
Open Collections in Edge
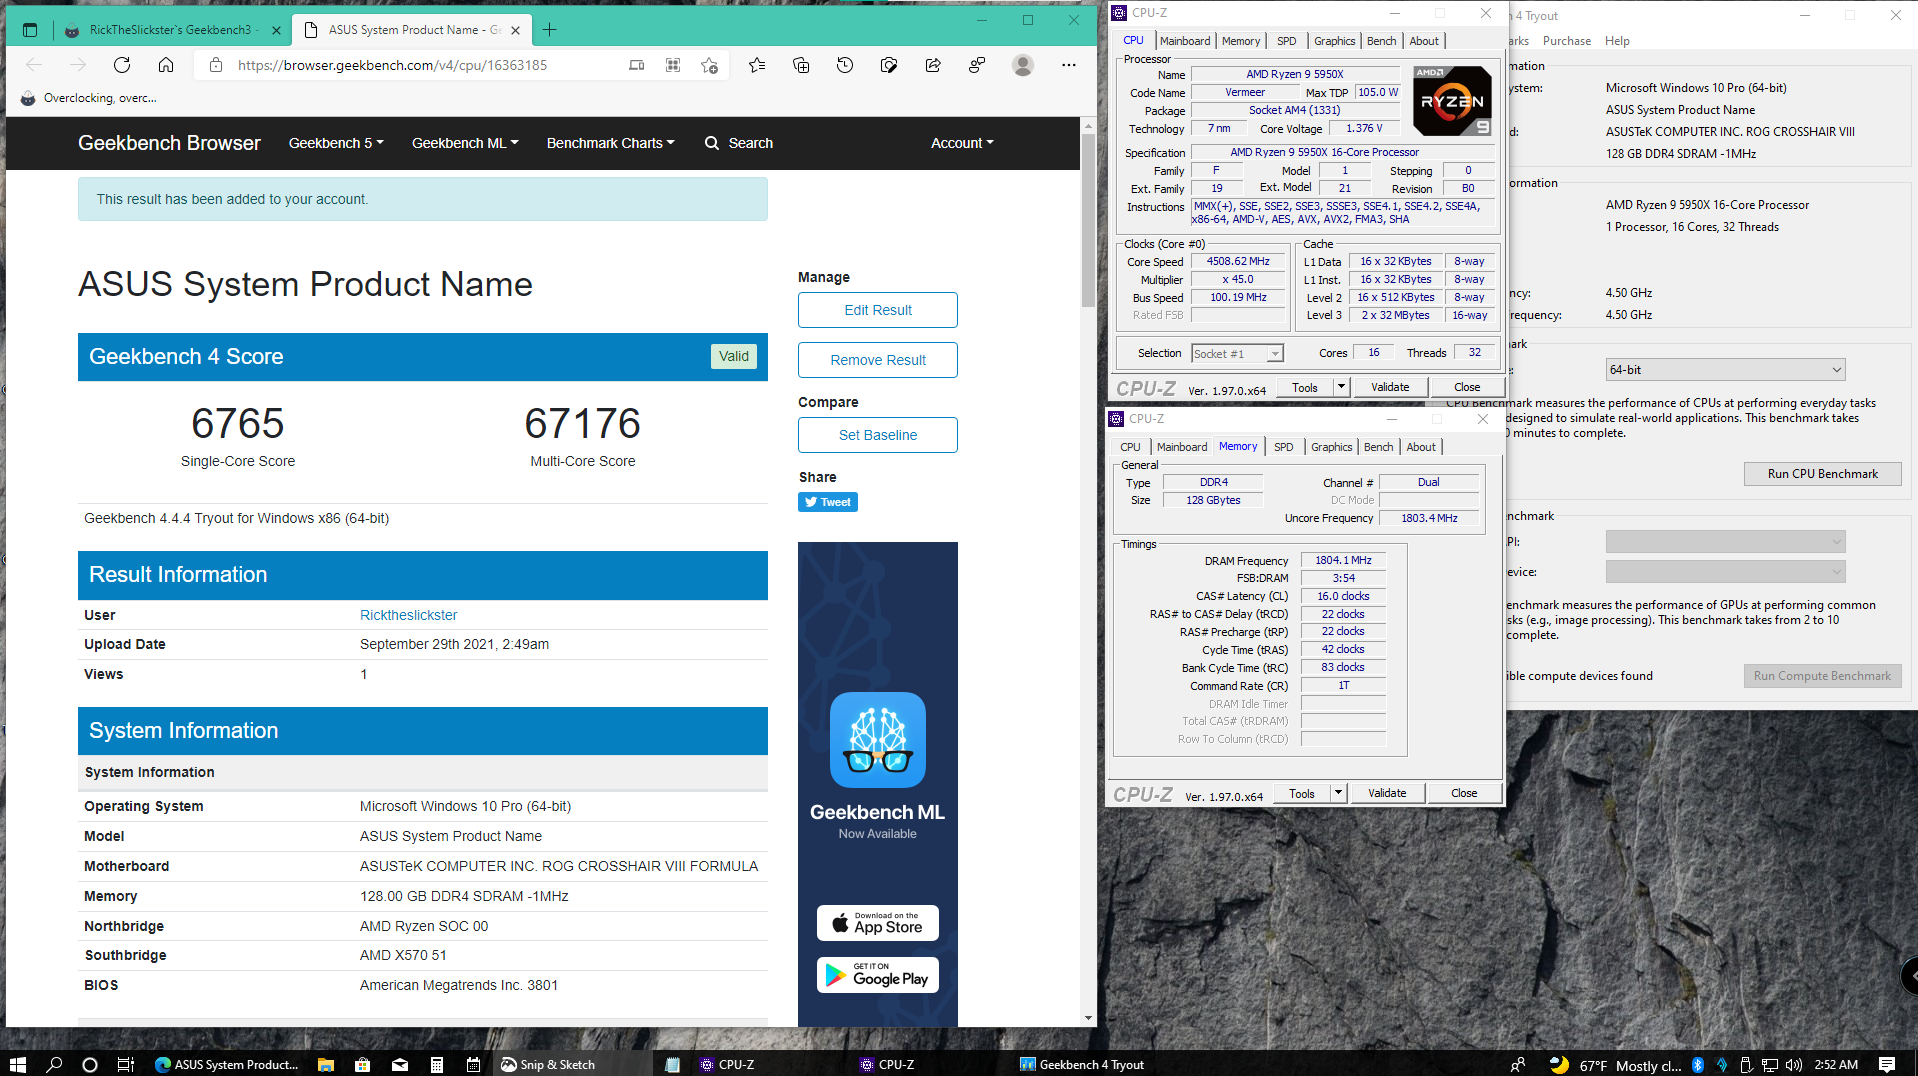[801, 65]
